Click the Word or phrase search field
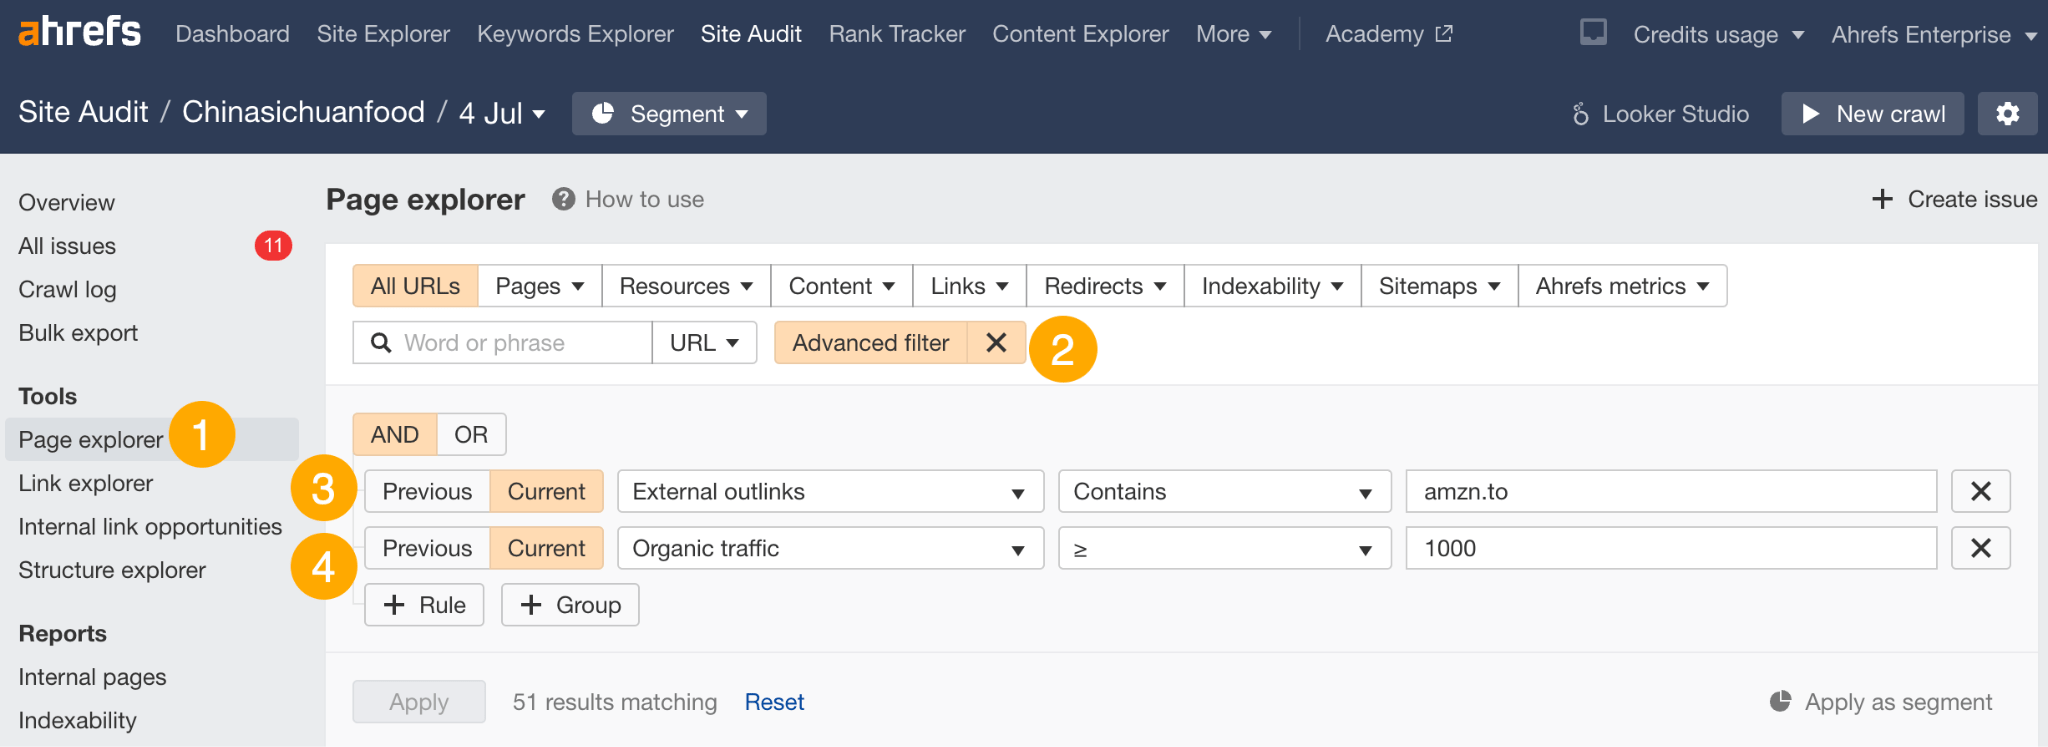2048x747 pixels. [520, 343]
